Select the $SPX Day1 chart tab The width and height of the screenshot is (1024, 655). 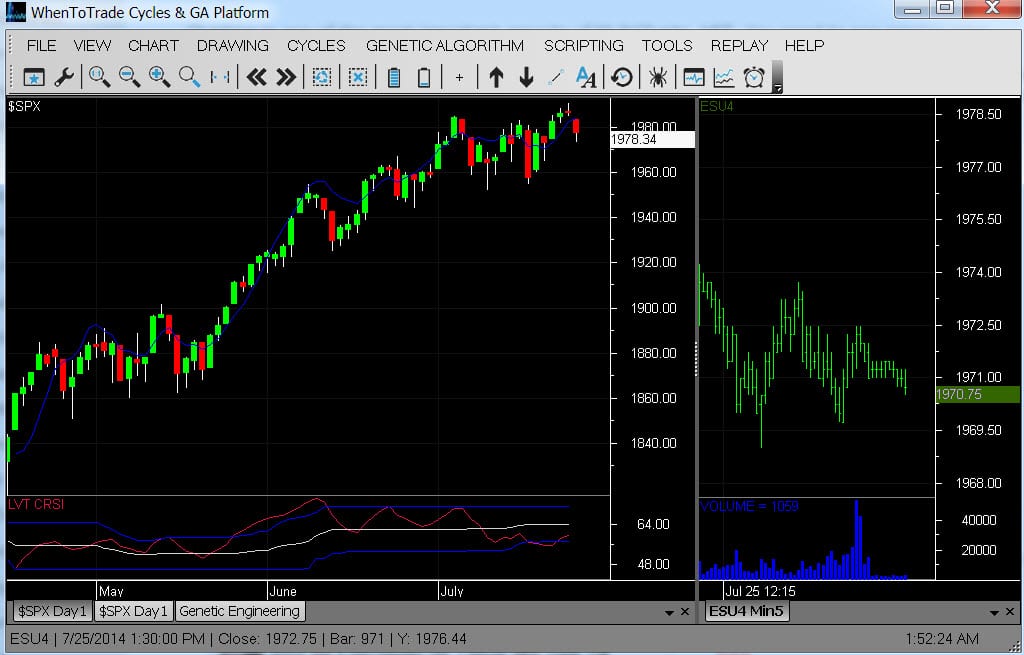[51, 611]
